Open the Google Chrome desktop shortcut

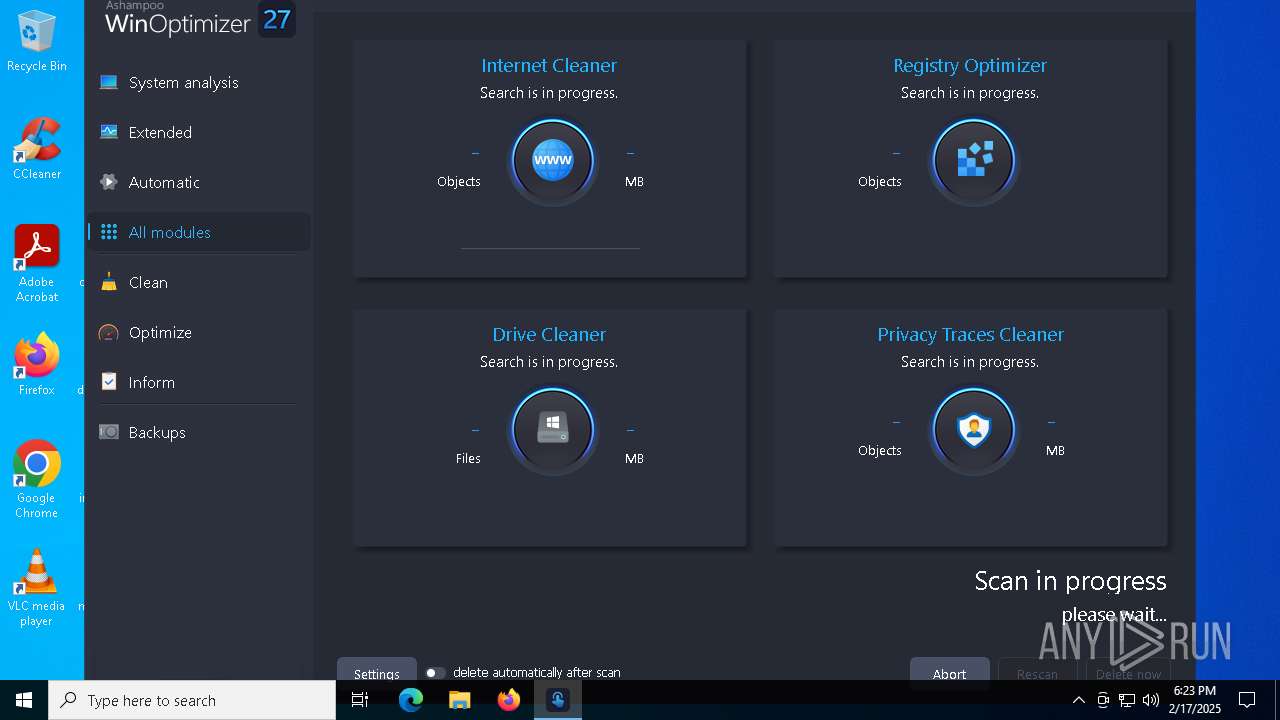click(x=37, y=480)
